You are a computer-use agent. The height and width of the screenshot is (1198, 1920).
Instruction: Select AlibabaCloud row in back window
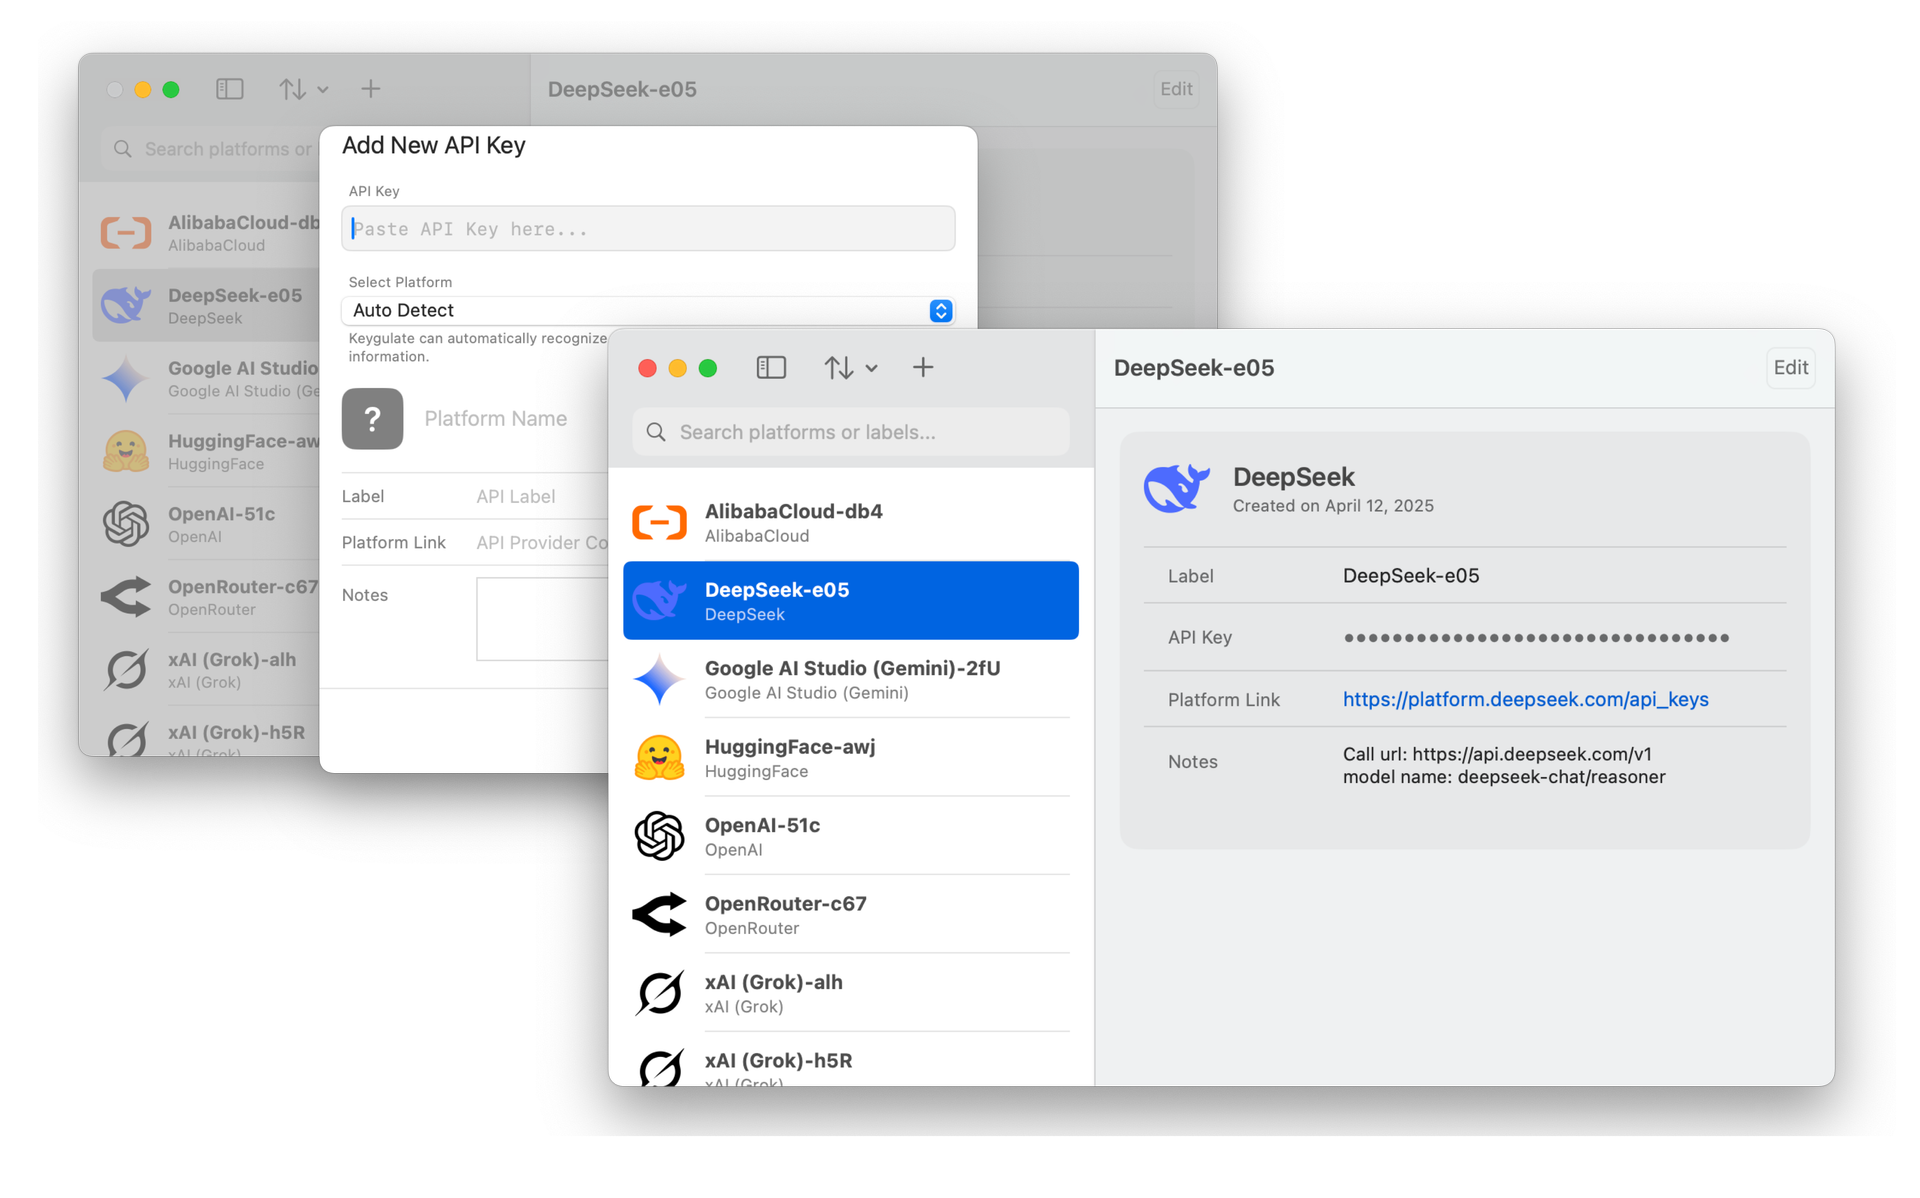pos(207,233)
